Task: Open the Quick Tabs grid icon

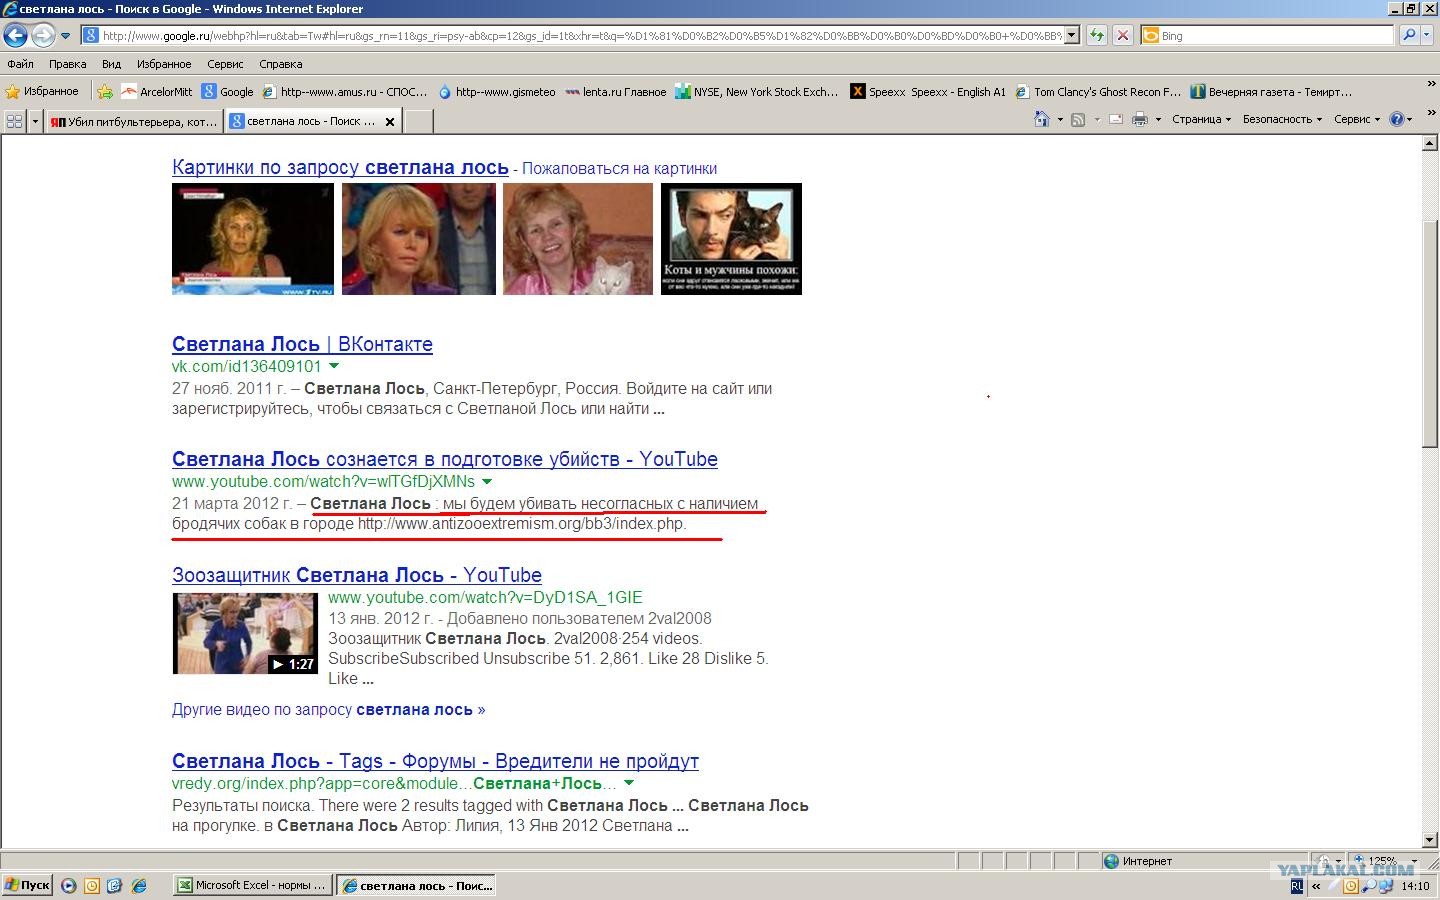Action: point(14,121)
